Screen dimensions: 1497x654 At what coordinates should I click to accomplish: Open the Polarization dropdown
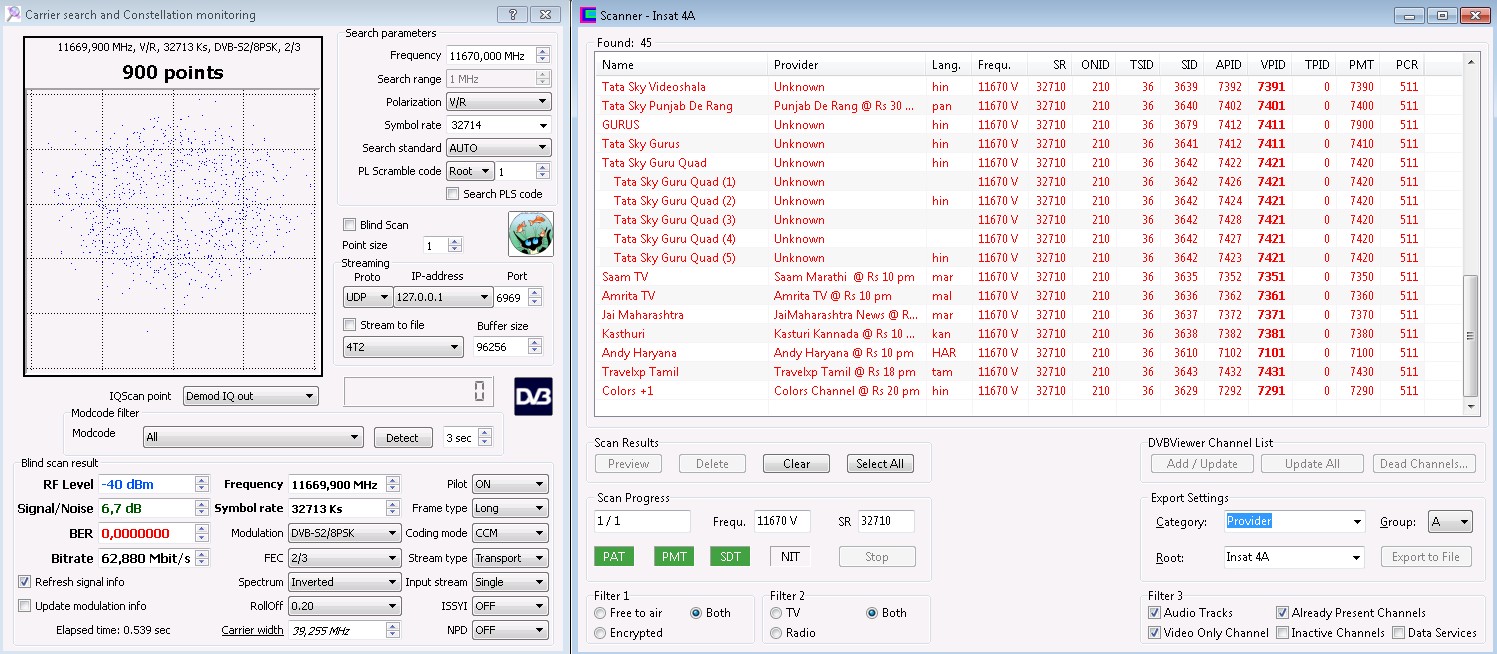[x=498, y=102]
